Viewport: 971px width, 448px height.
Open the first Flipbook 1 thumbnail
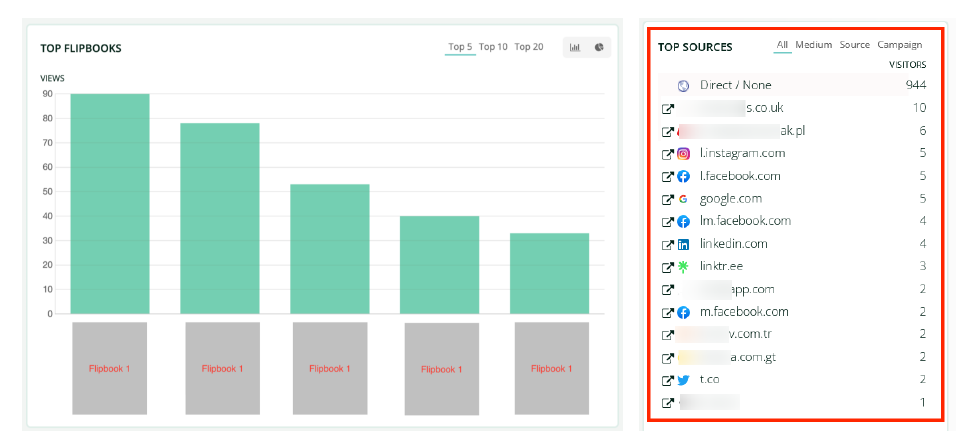coord(110,368)
